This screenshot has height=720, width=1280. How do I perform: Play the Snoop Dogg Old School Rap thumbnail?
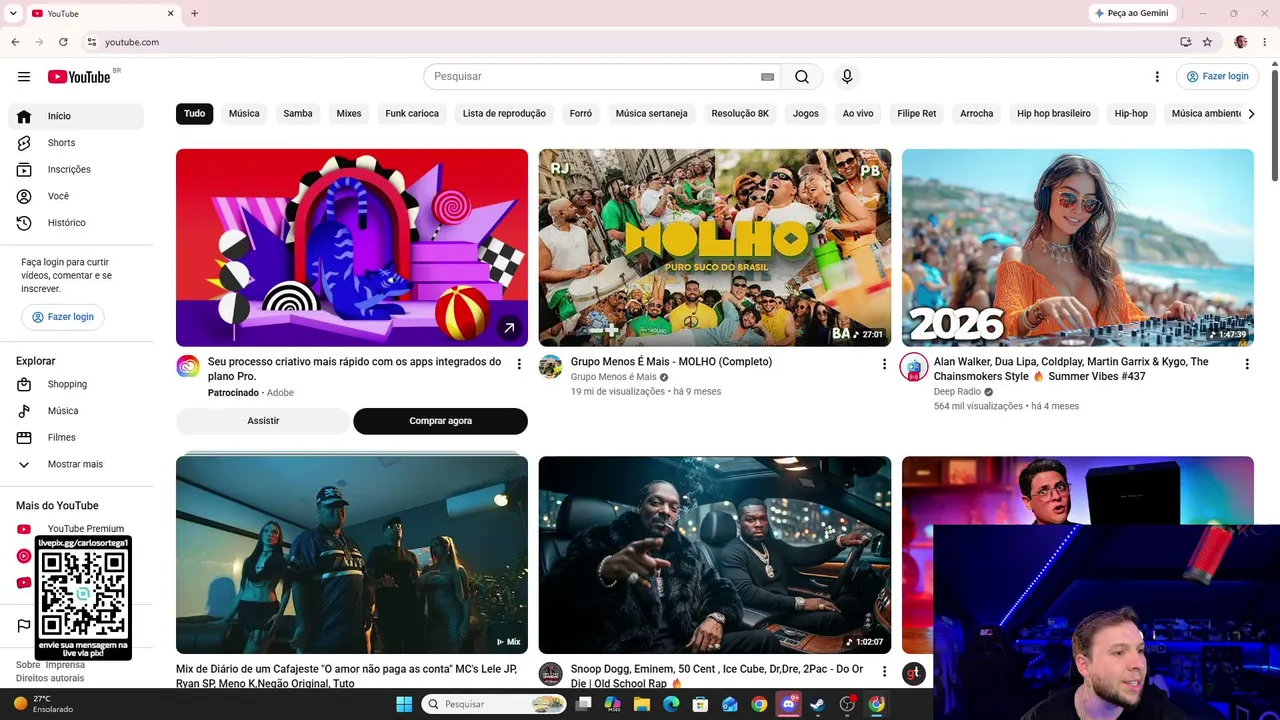[x=715, y=555]
